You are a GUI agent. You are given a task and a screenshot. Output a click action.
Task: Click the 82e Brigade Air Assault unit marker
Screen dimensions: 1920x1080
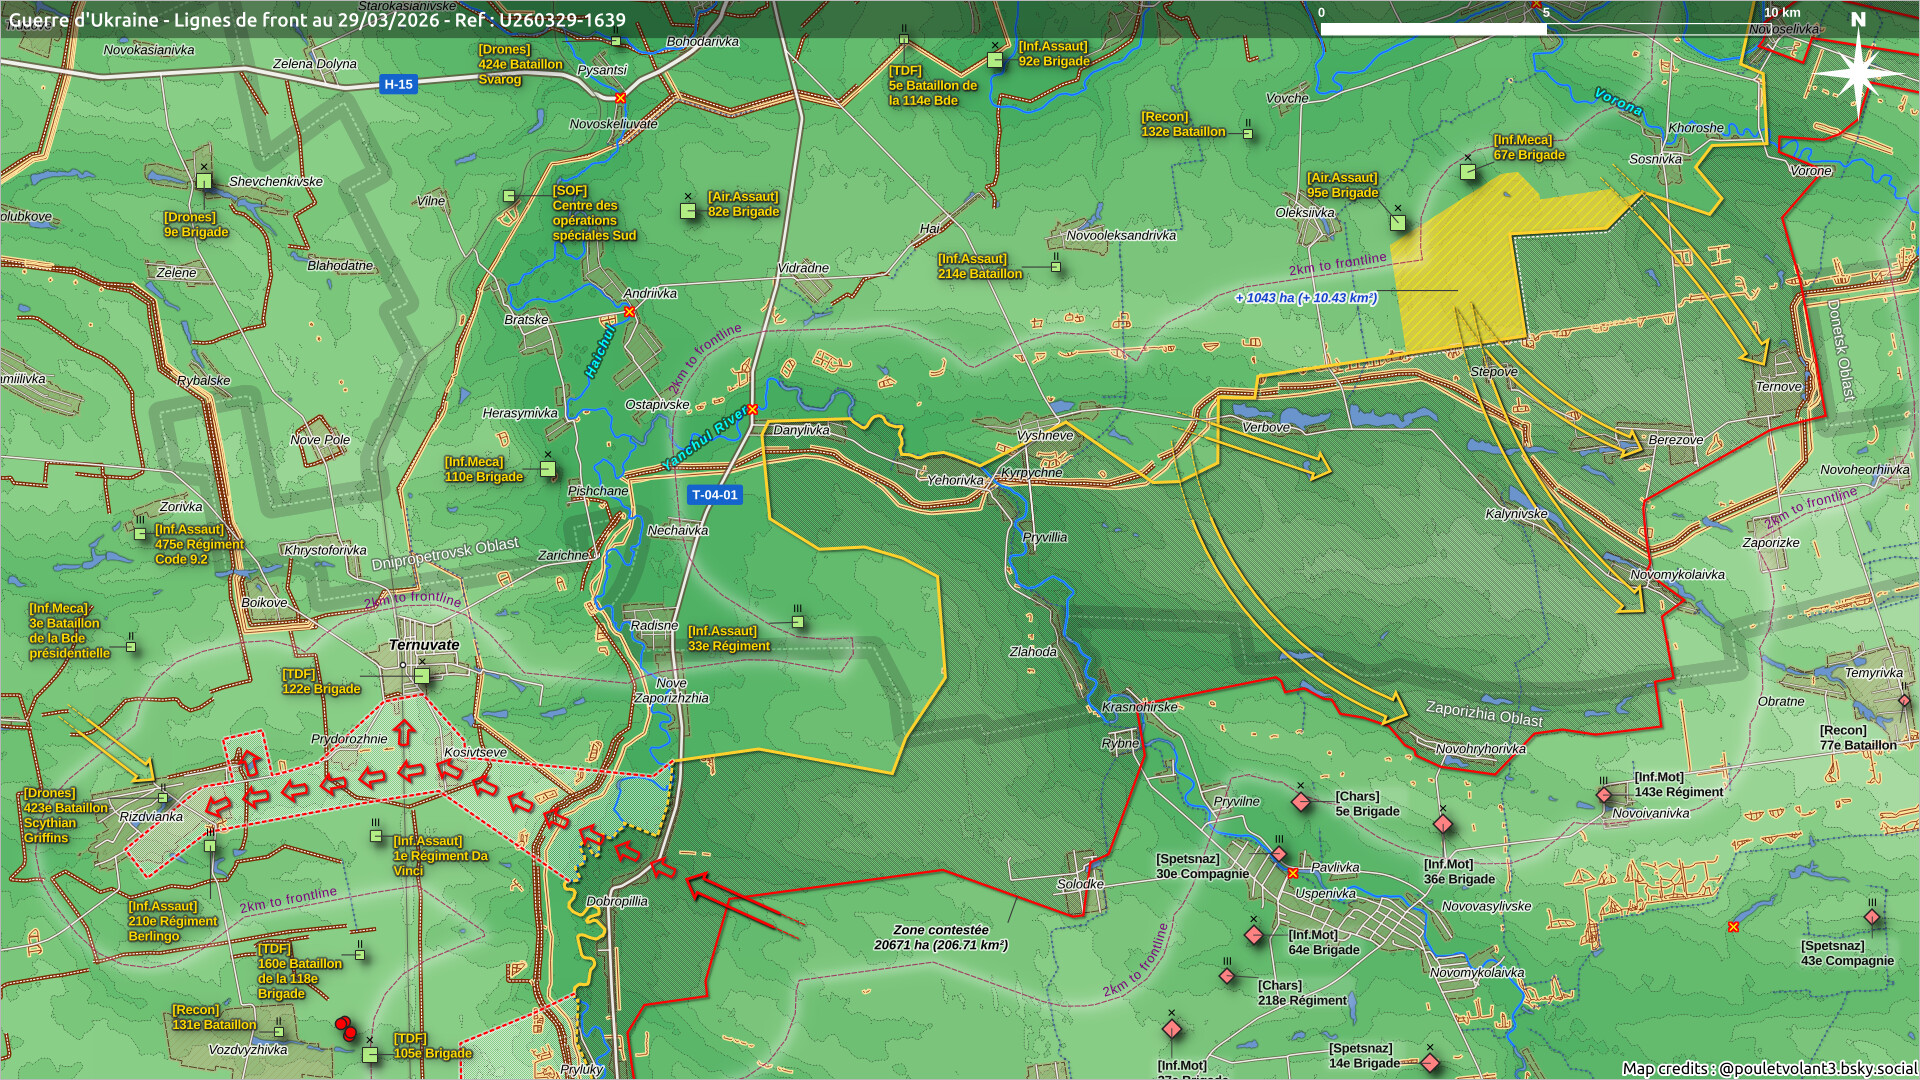[x=688, y=211]
